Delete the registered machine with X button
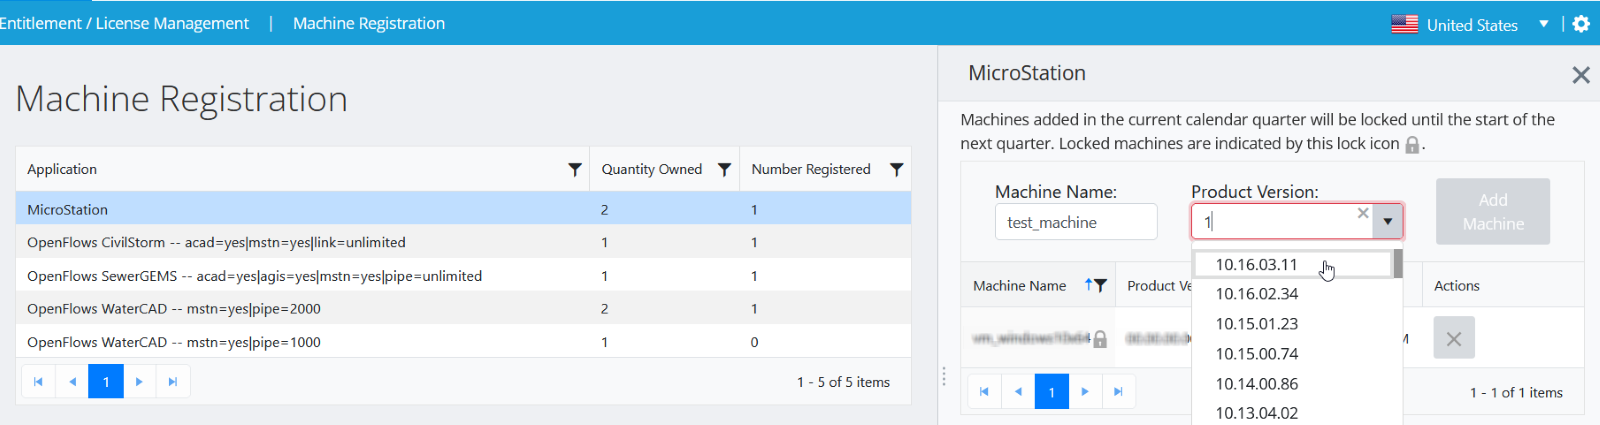 click(1454, 339)
